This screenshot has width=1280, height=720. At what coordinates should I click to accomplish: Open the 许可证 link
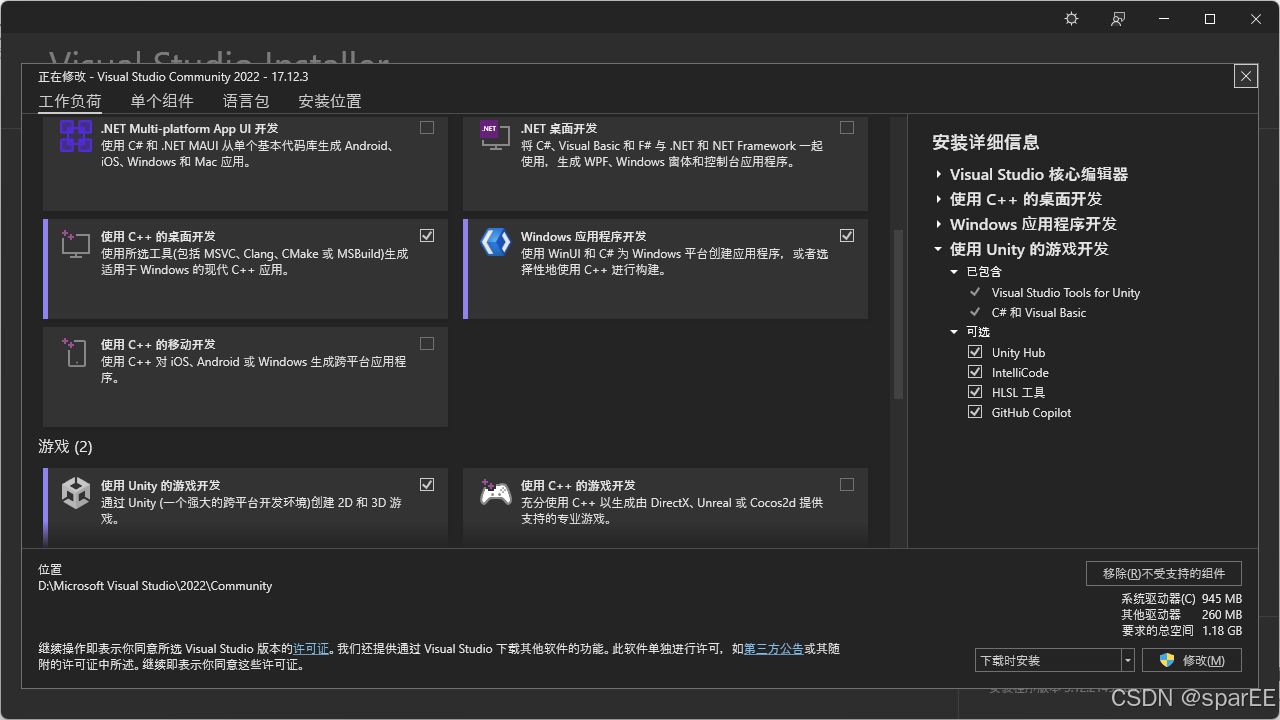tap(311, 649)
